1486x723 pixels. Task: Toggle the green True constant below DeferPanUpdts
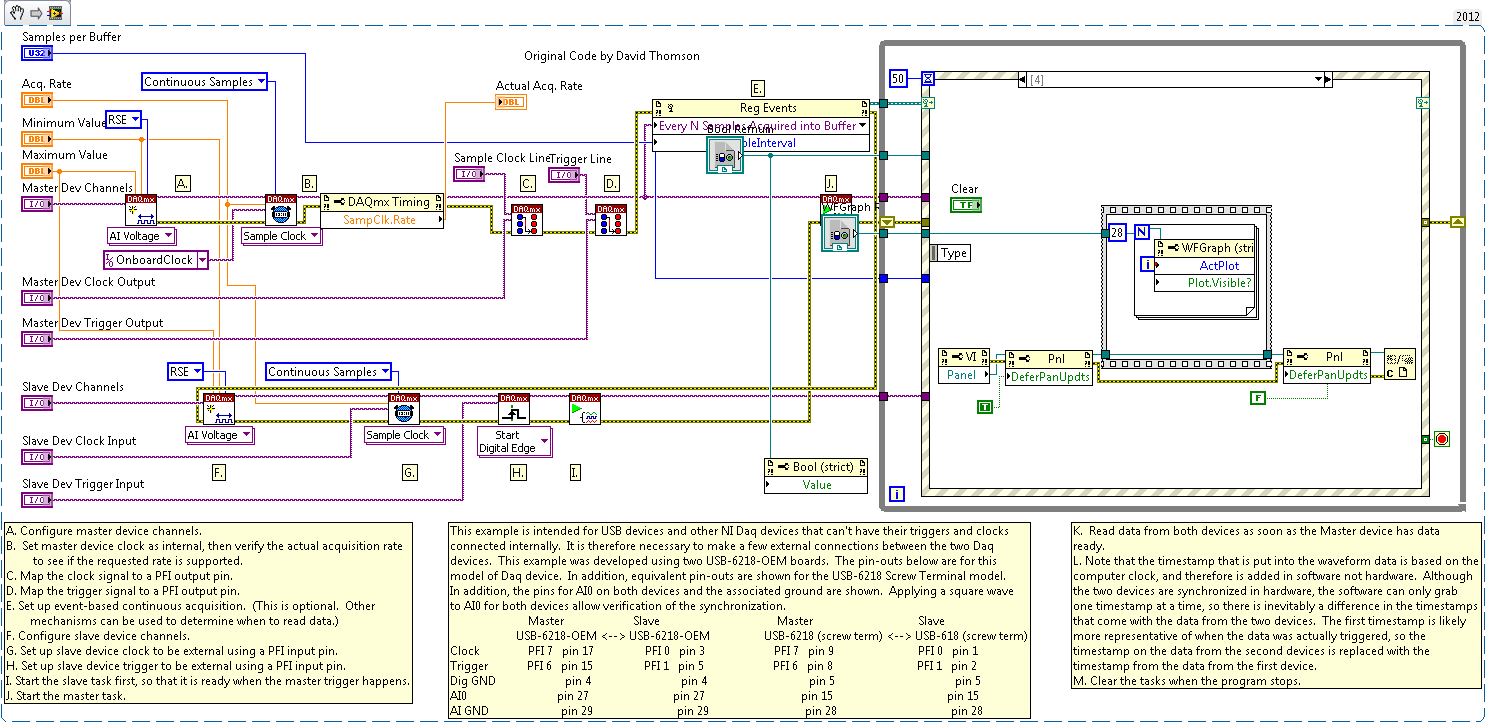(x=985, y=408)
